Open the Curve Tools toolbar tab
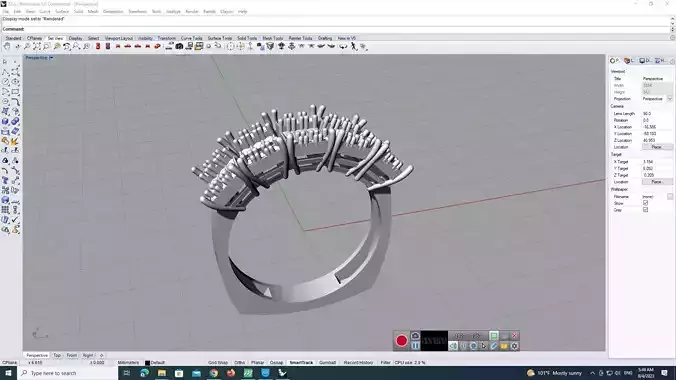 coord(191,38)
